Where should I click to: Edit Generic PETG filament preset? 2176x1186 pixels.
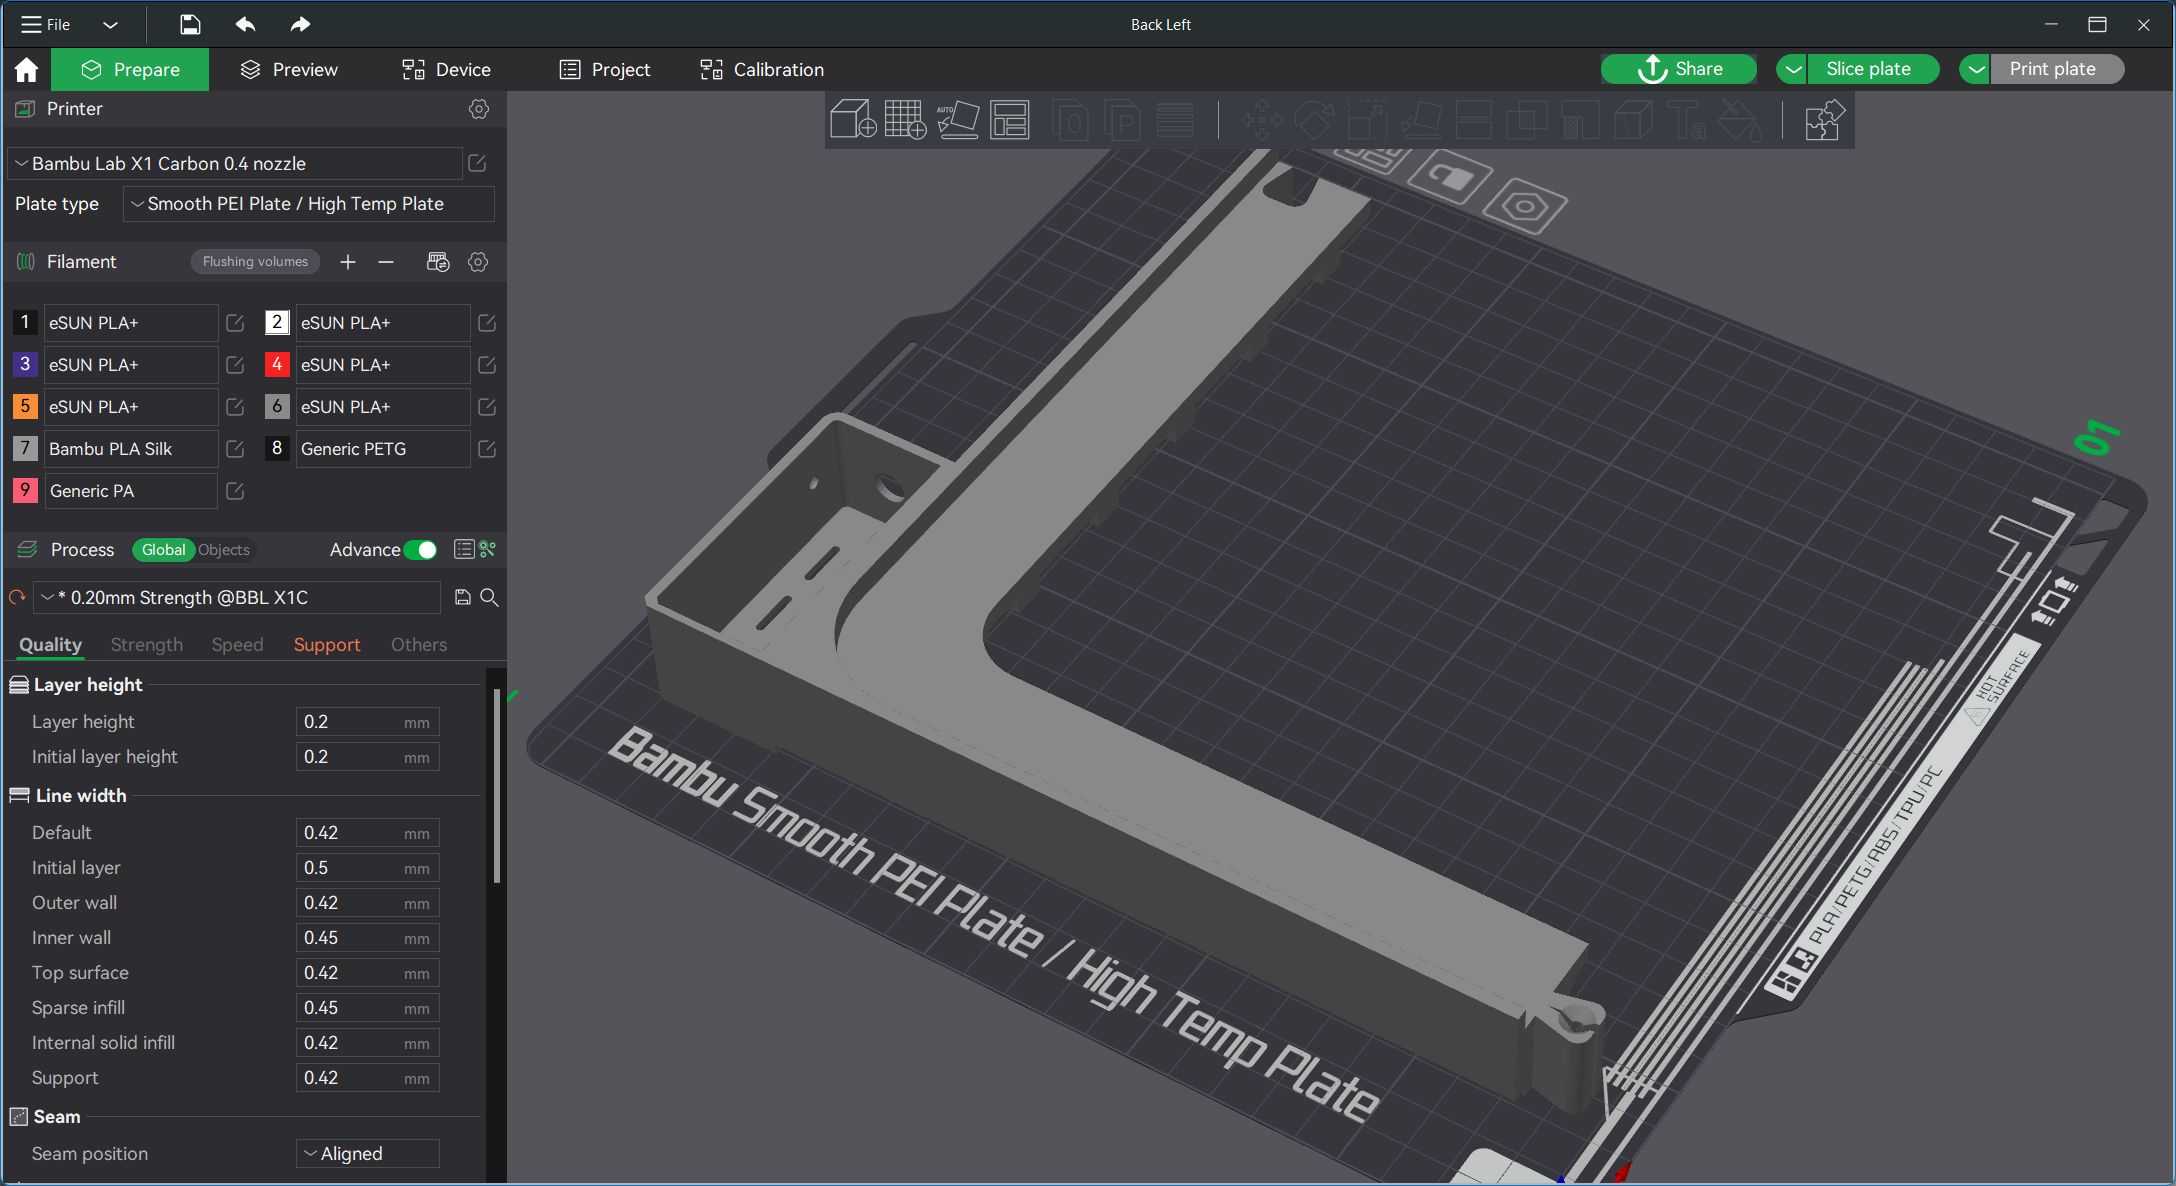point(487,449)
